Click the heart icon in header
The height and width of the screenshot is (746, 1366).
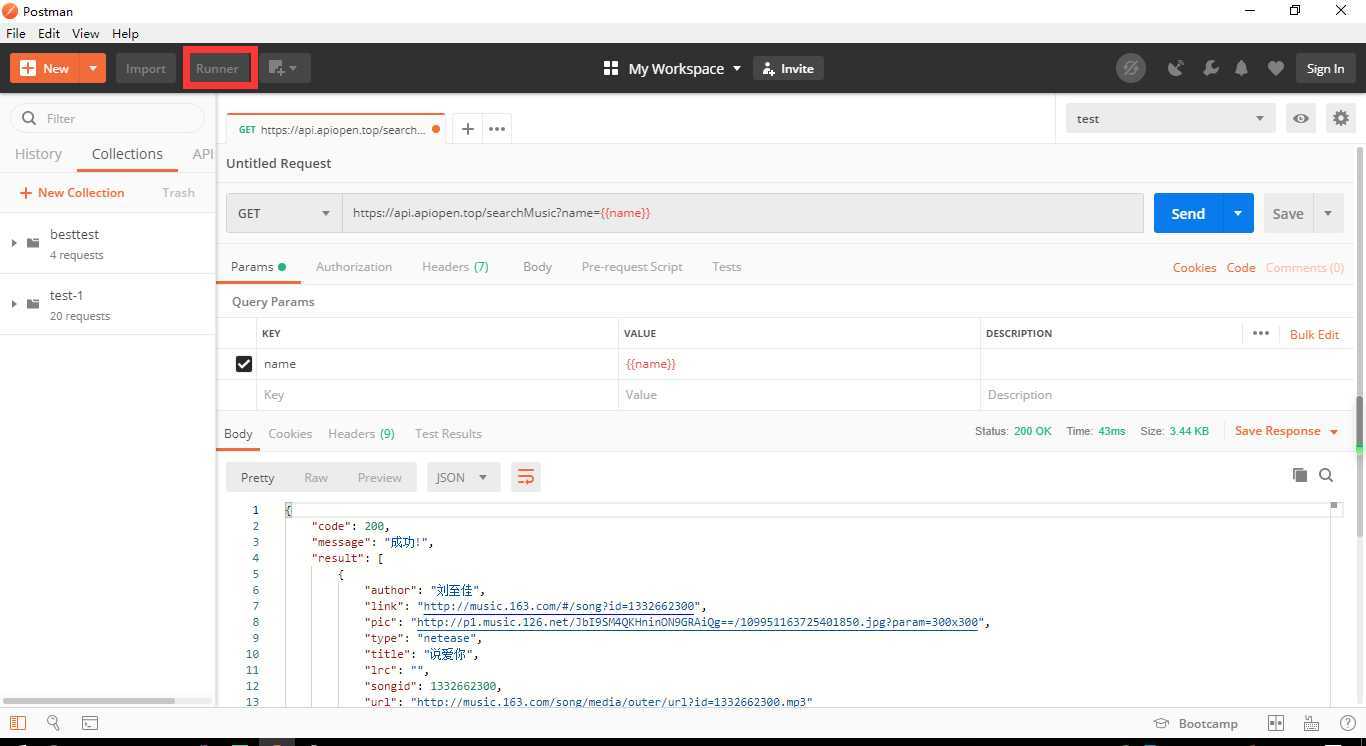[1275, 68]
